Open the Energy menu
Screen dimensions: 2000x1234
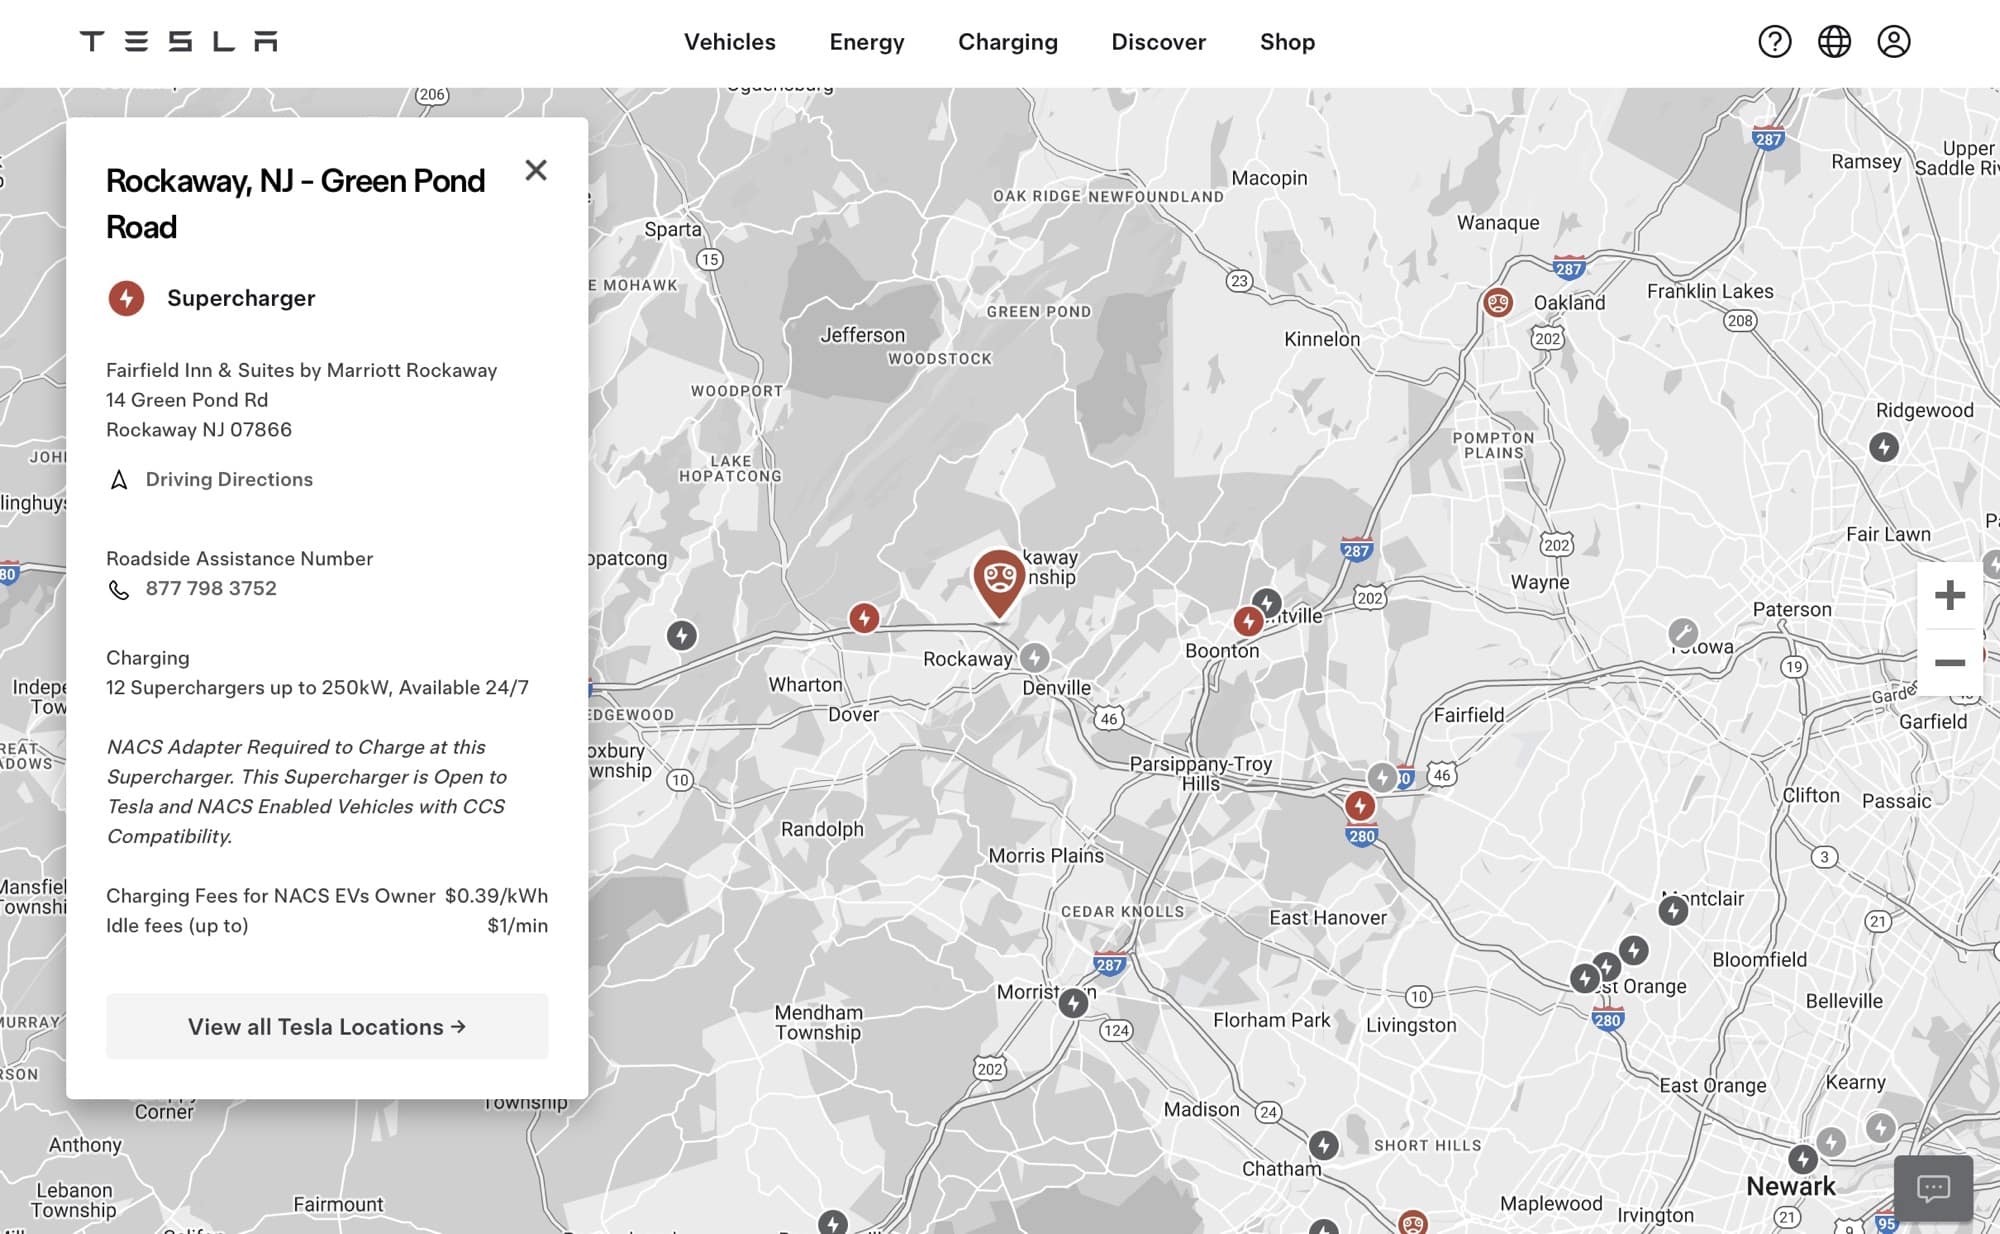click(867, 42)
